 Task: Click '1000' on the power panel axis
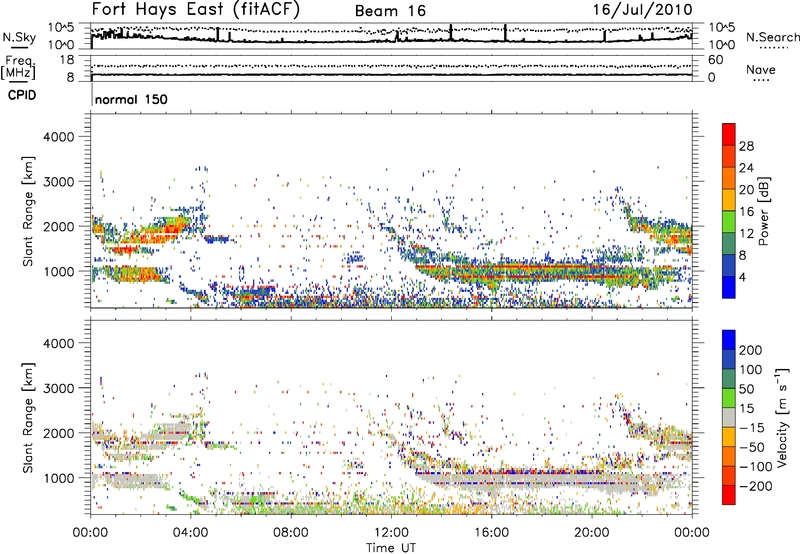(59, 271)
